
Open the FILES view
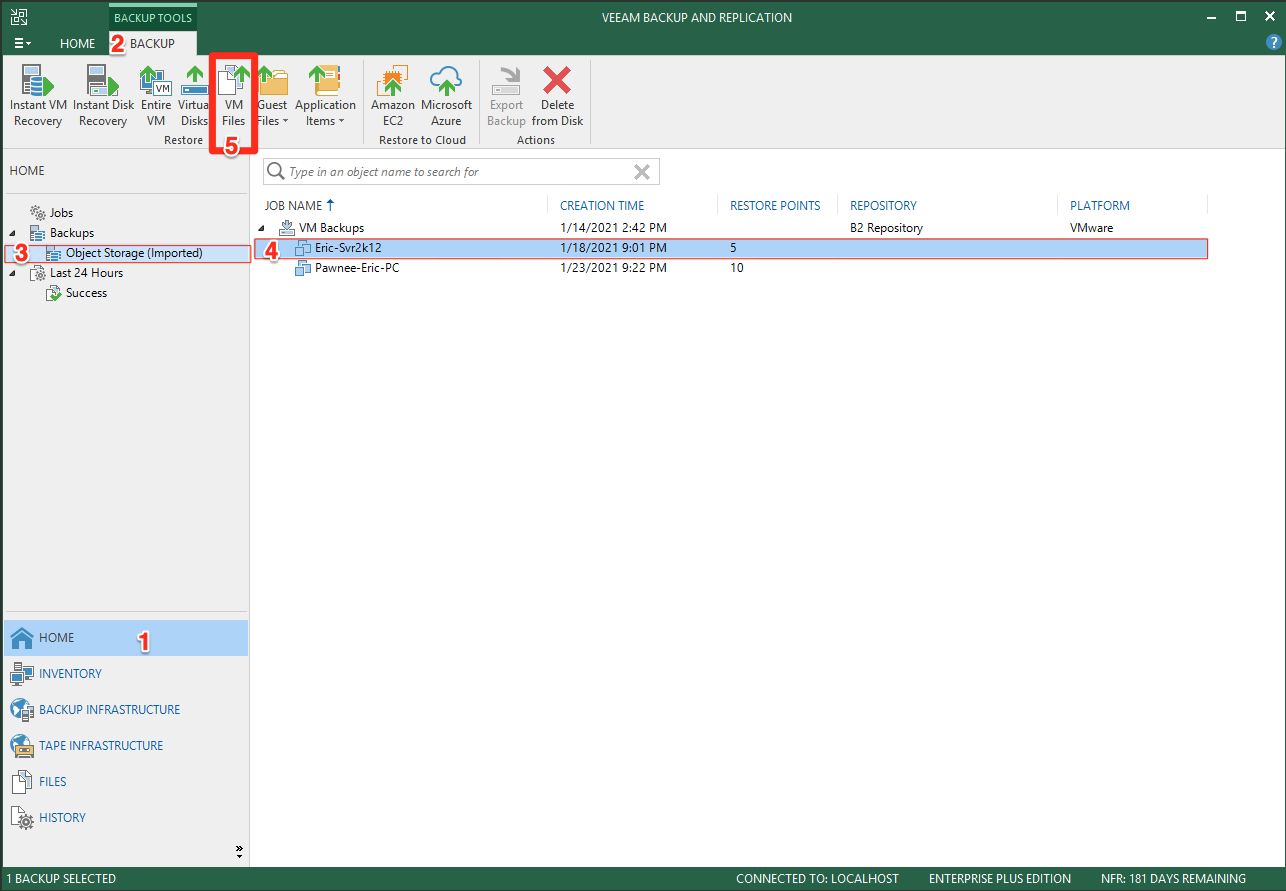pyautogui.click(x=126, y=782)
